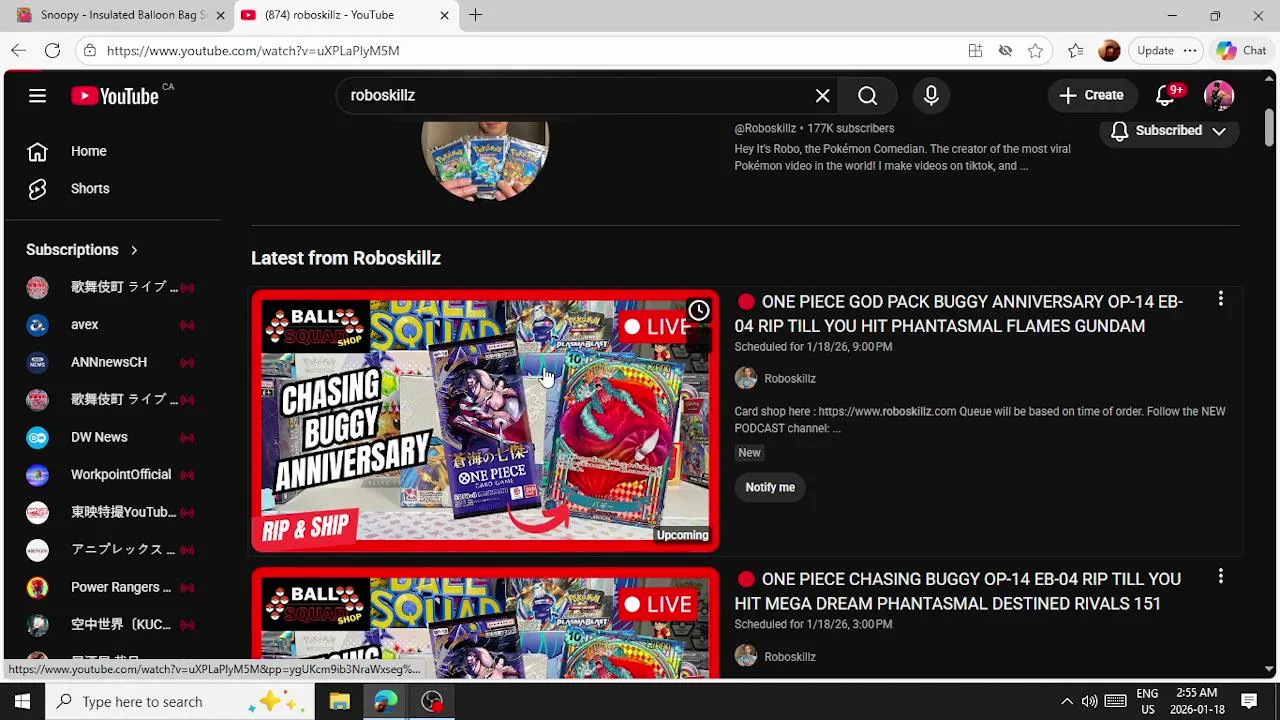Click the Windows taskbar search box

180,701
